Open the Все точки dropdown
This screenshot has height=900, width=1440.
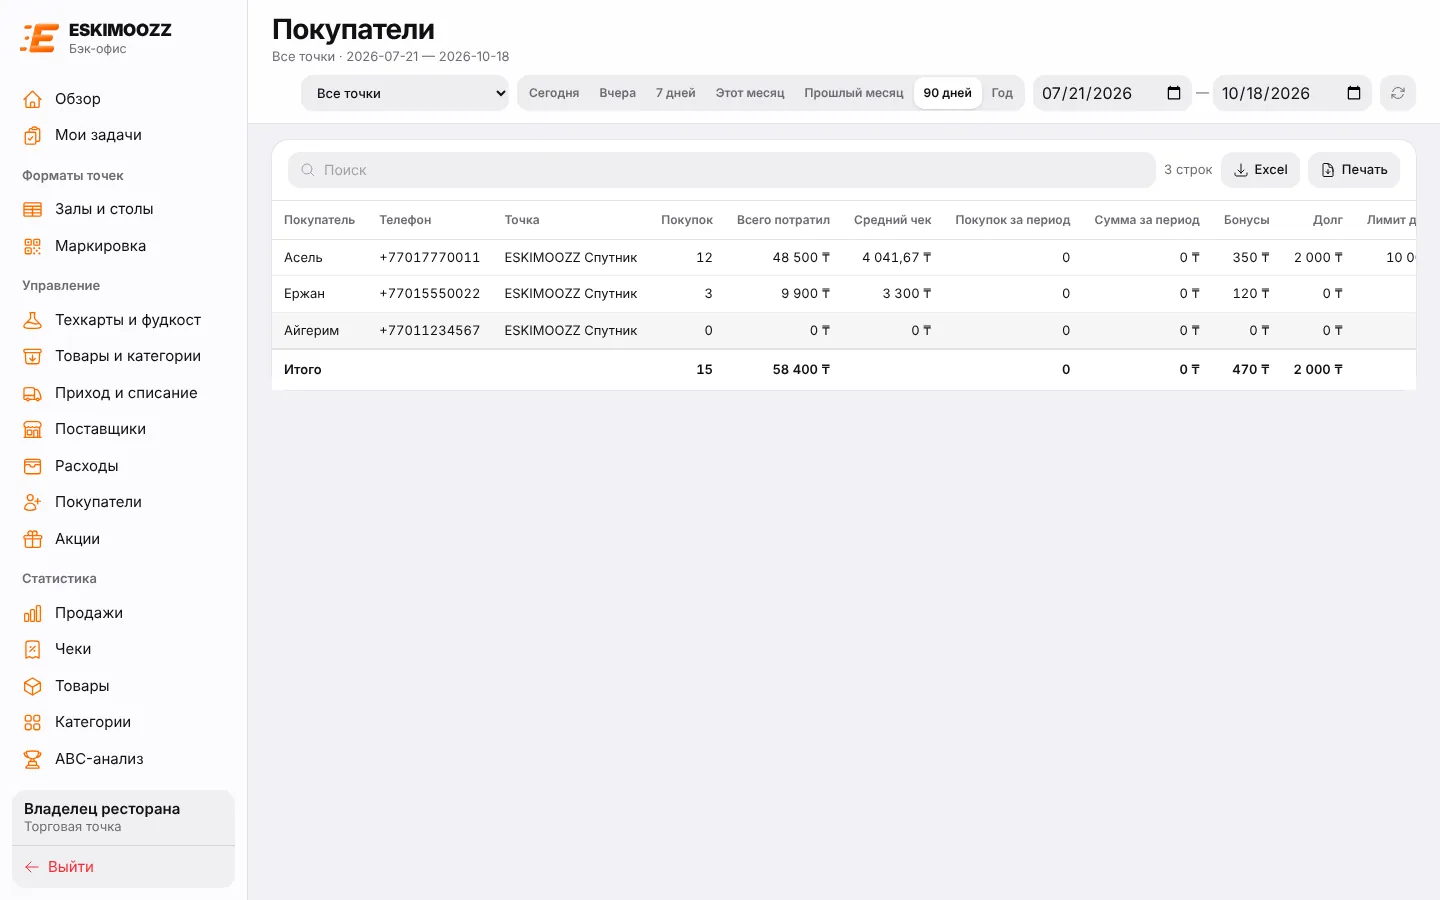click(x=405, y=93)
